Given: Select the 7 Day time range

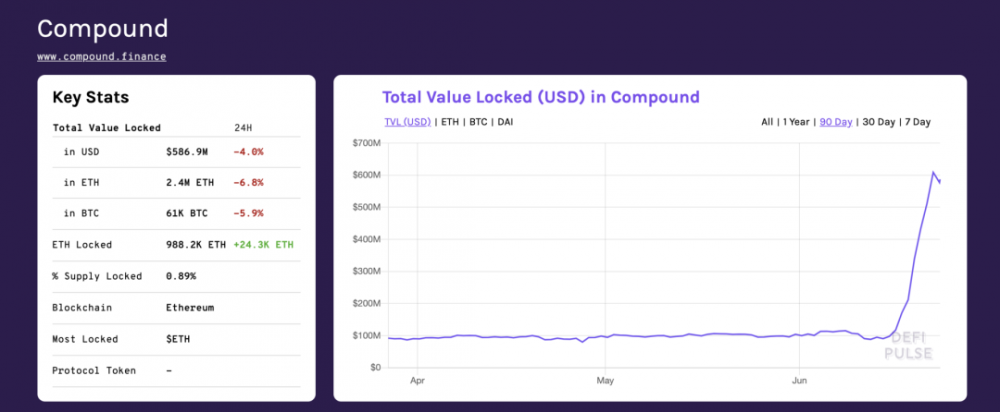Looking at the screenshot, I should coord(918,122).
